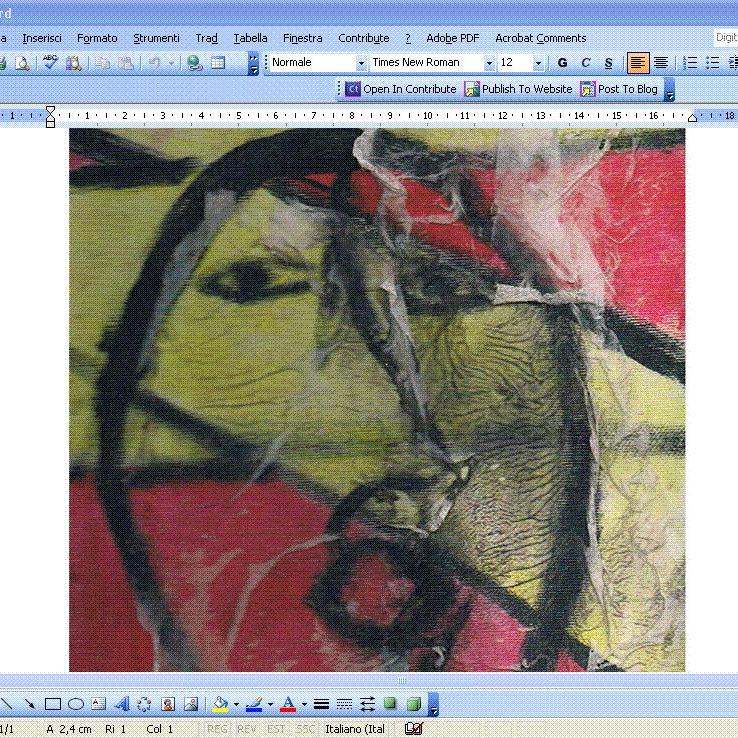Apply the fill color bucket
This screenshot has width=738, height=738.
[x=220, y=704]
